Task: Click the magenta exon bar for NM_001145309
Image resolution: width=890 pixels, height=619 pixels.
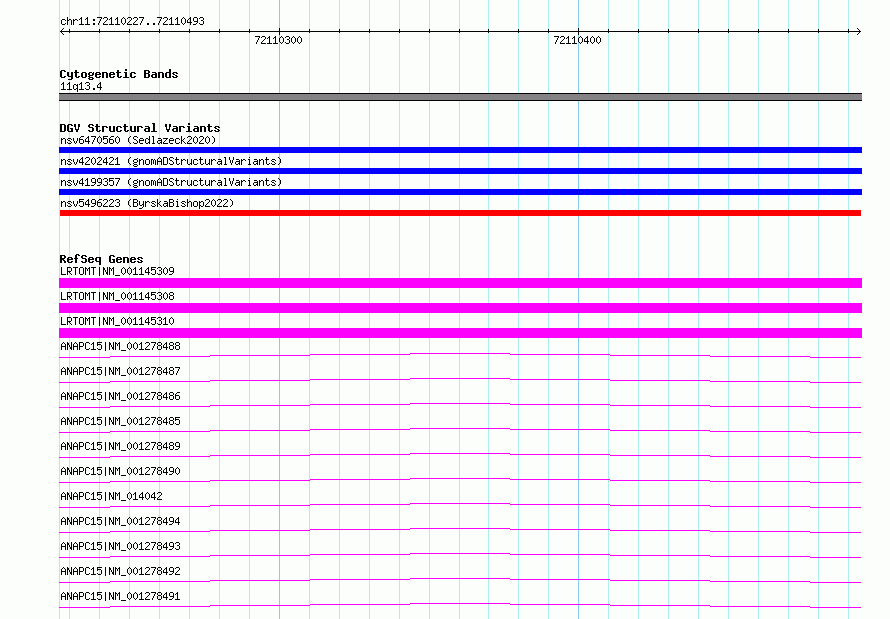Action: pos(460,283)
